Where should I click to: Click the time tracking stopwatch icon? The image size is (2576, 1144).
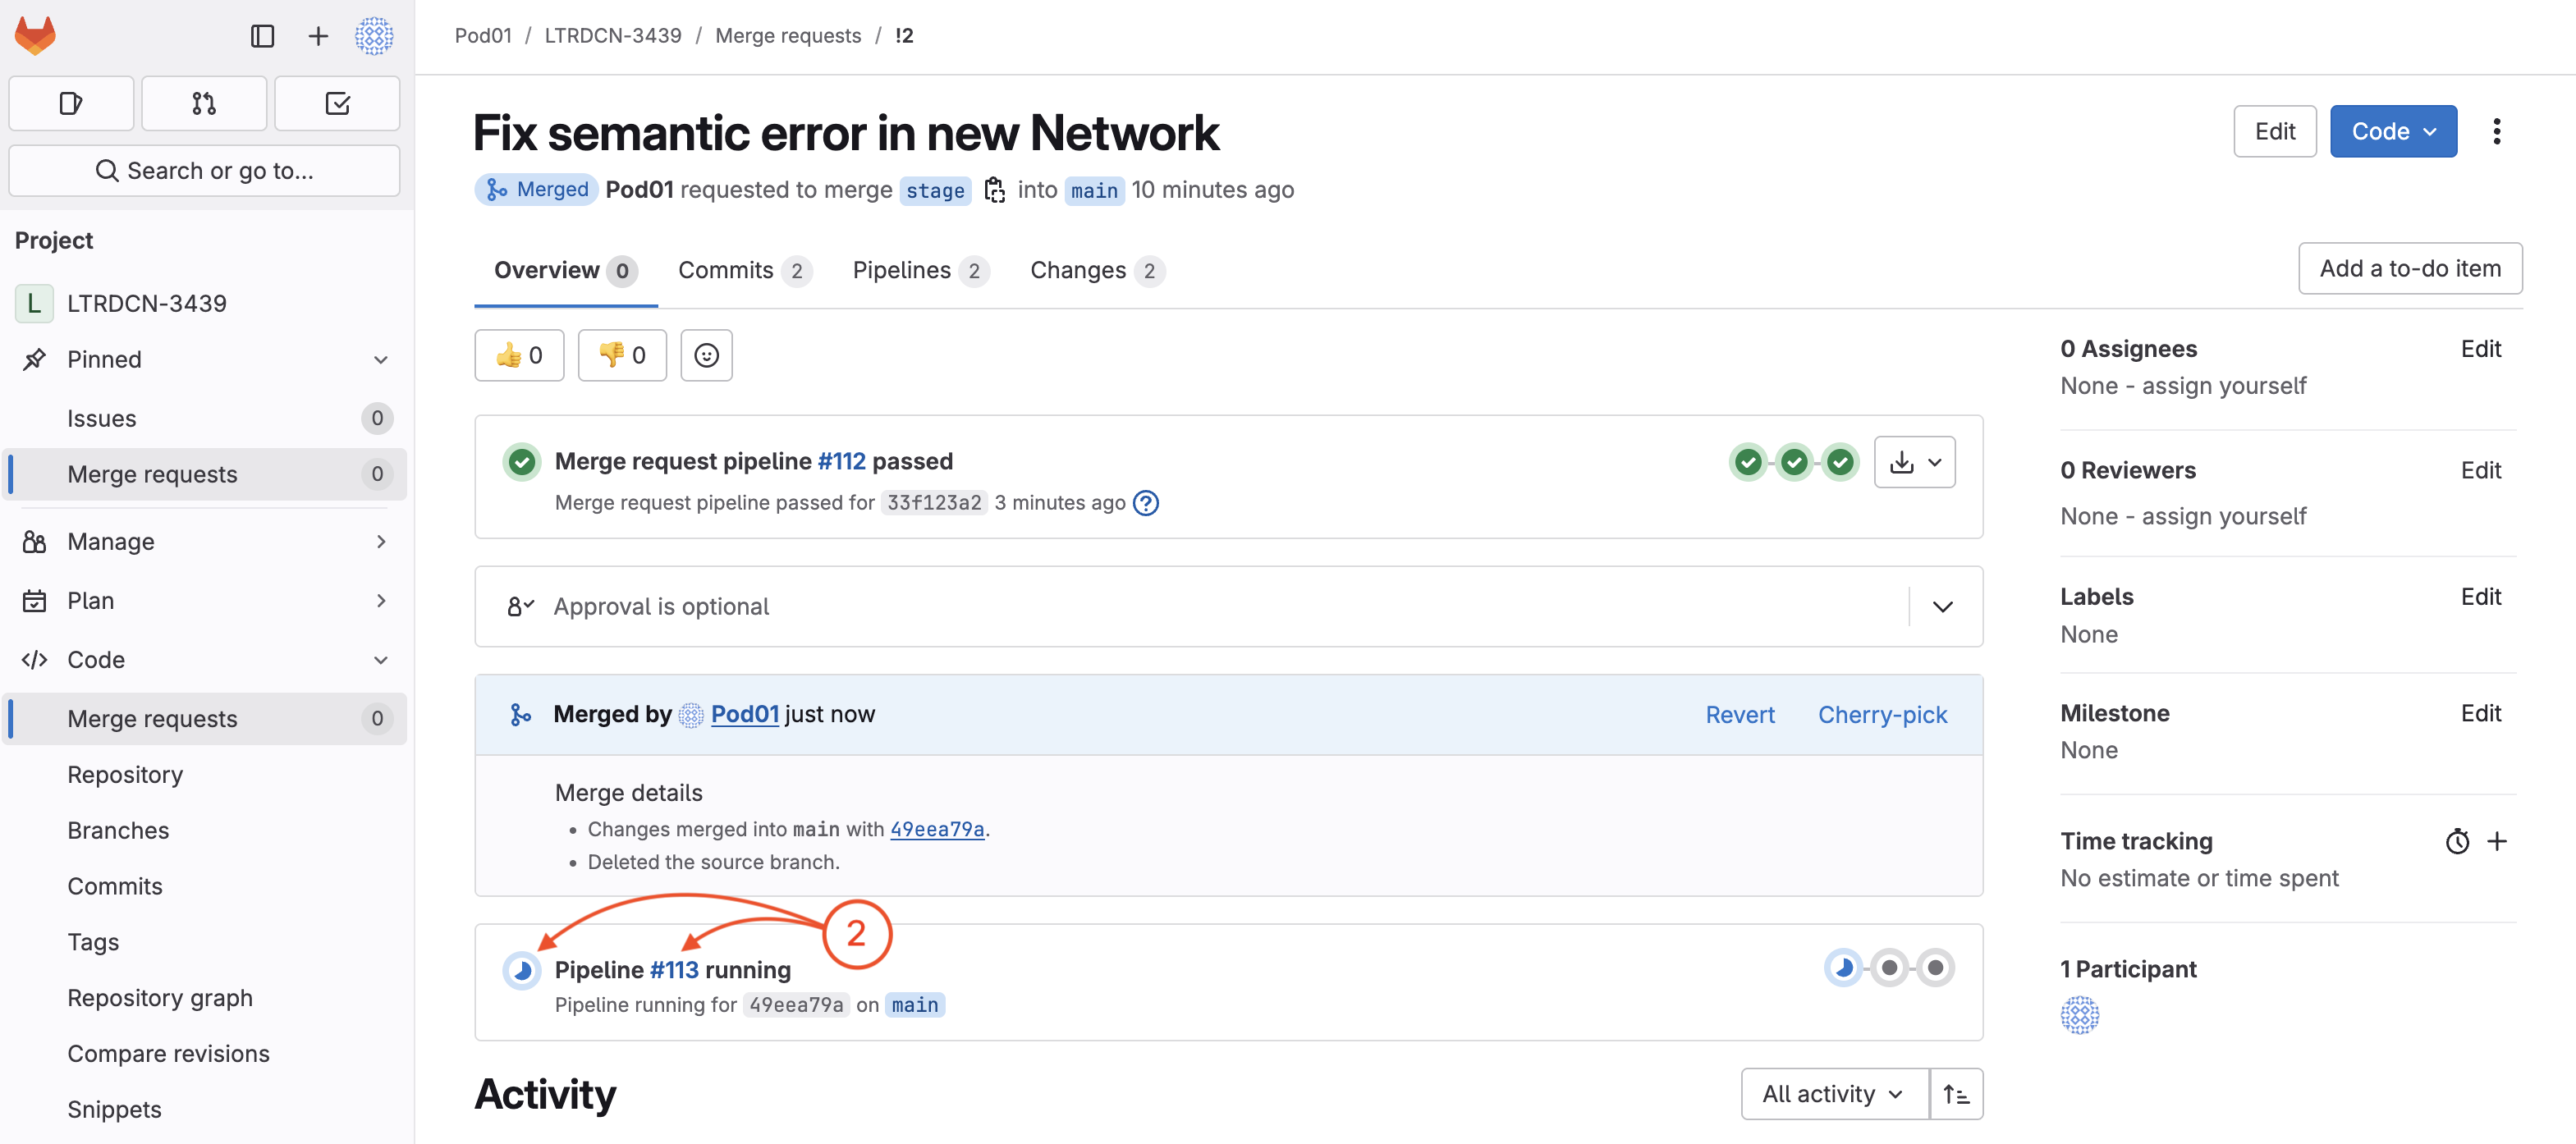point(2457,842)
